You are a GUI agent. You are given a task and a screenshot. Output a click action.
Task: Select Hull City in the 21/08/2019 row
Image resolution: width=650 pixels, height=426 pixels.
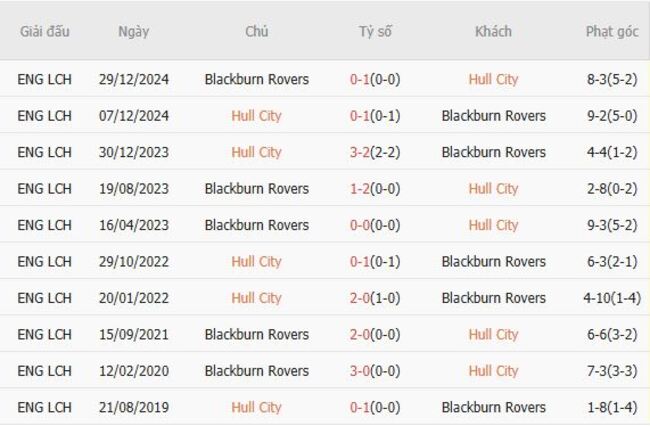[x=256, y=407]
